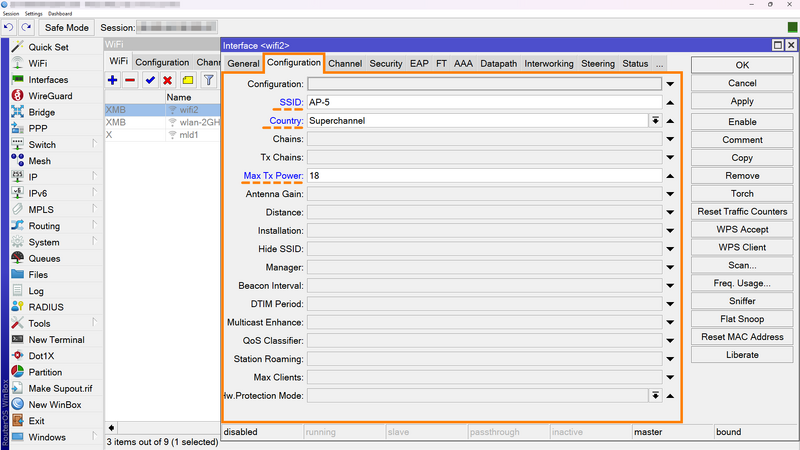Switch to the Channel tab

pos(345,64)
